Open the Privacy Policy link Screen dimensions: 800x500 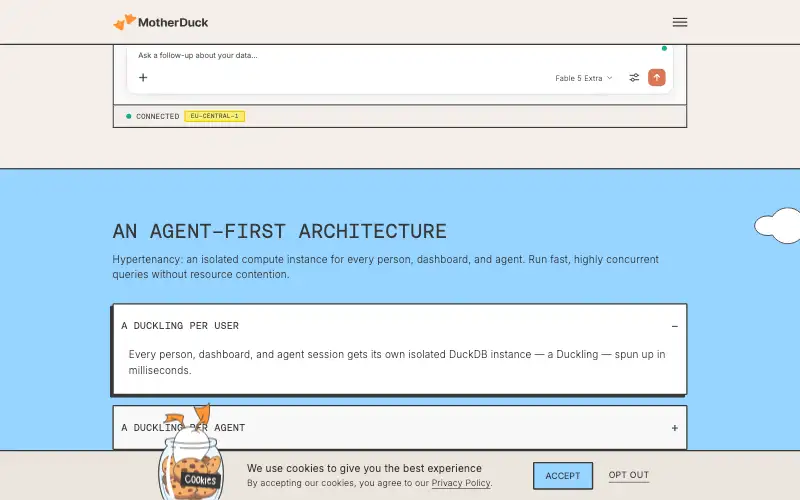pyautogui.click(x=461, y=483)
